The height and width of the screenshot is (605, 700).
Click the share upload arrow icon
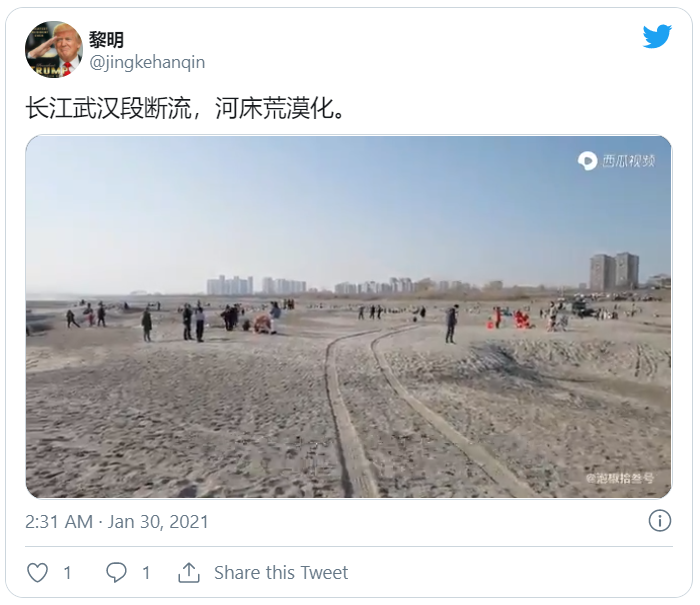(x=189, y=572)
